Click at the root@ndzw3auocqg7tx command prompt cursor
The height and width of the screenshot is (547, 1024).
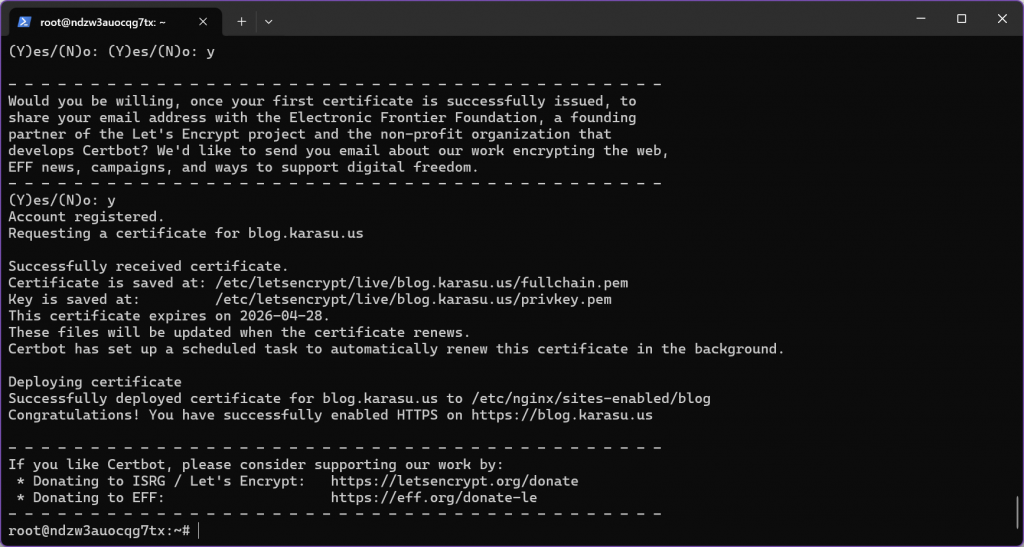pyautogui.click(x=198, y=530)
